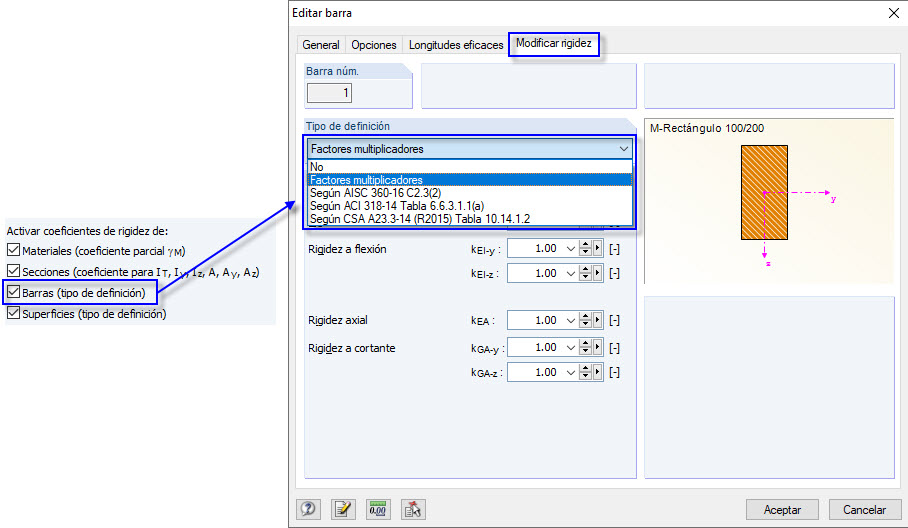The width and height of the screenshot is (908, 528).
Task: Expand the kGA-y value dropdown
Action: [570, 347]
